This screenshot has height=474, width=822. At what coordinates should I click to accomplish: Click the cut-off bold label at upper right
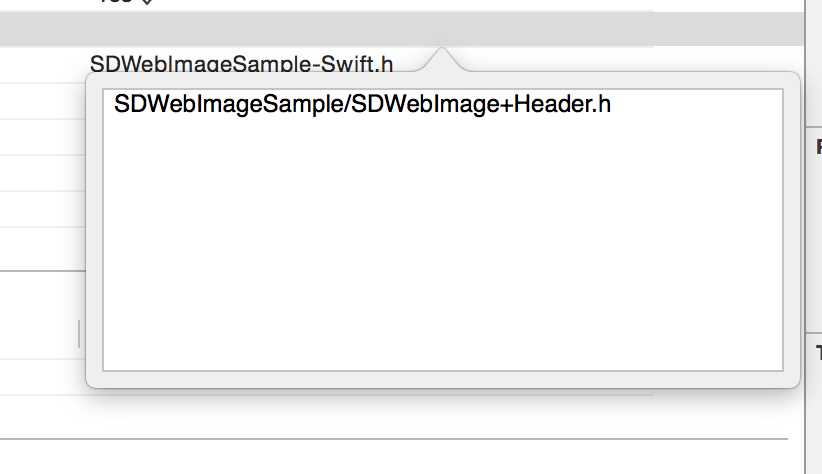pyautogui.click(x=818, y=148)
